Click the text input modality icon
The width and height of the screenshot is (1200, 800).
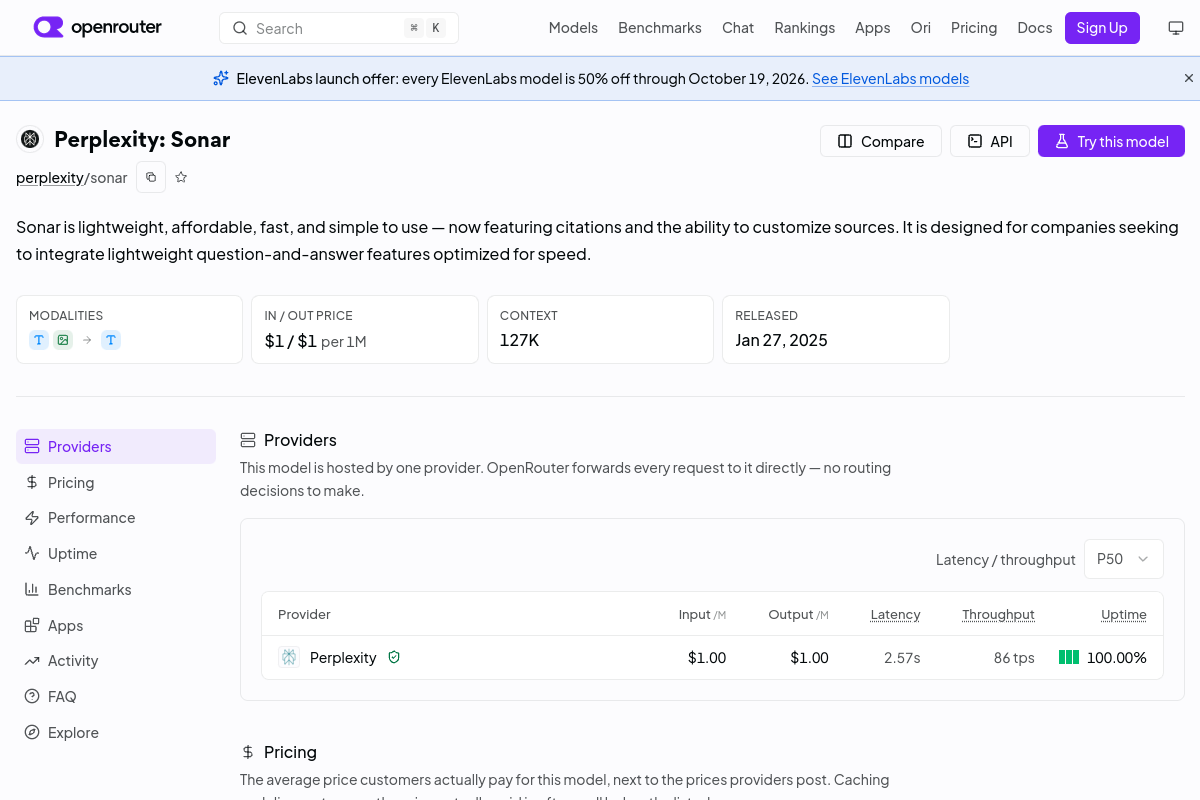(x=39, y=340)
